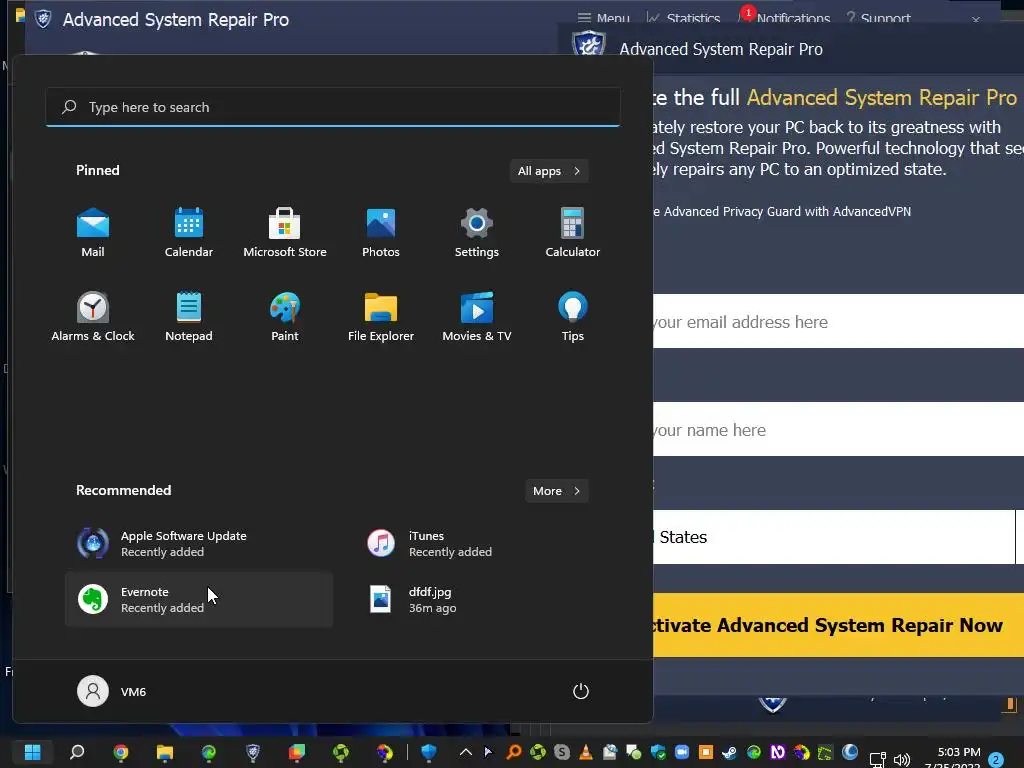Show All apps list
1024x768 pixels.
(549, 171)
